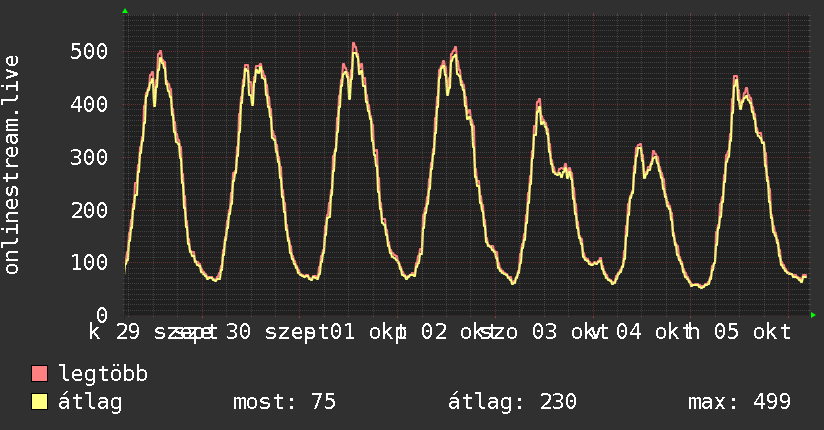Click the onlinestream.live vertical axis title
The height and width of the screenshot is (430, 824).
pyautogui.click(x=11, y=165)
